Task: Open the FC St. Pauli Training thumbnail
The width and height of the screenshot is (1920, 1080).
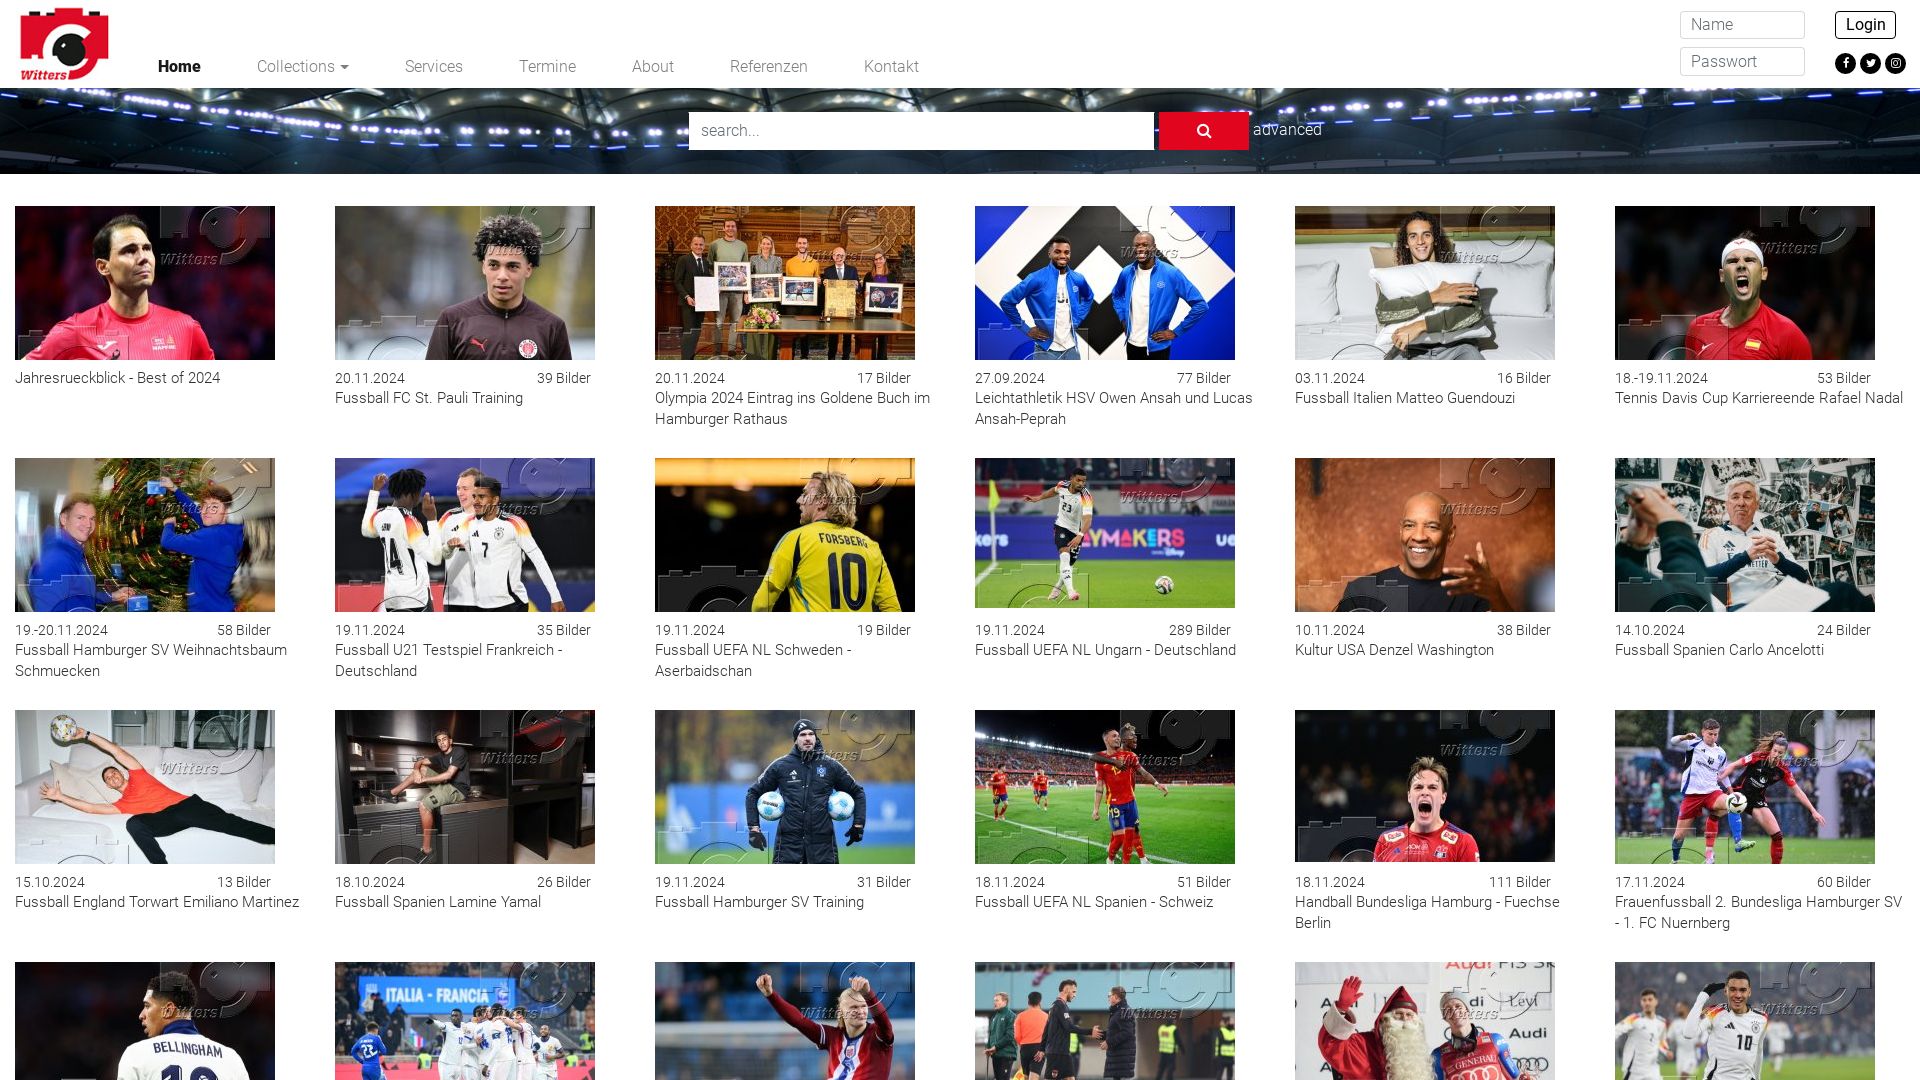Action: point(465,283)
